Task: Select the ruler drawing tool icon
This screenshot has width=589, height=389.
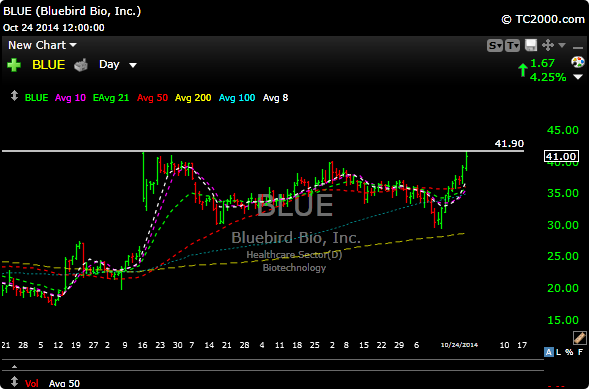Action: (579, 338)
